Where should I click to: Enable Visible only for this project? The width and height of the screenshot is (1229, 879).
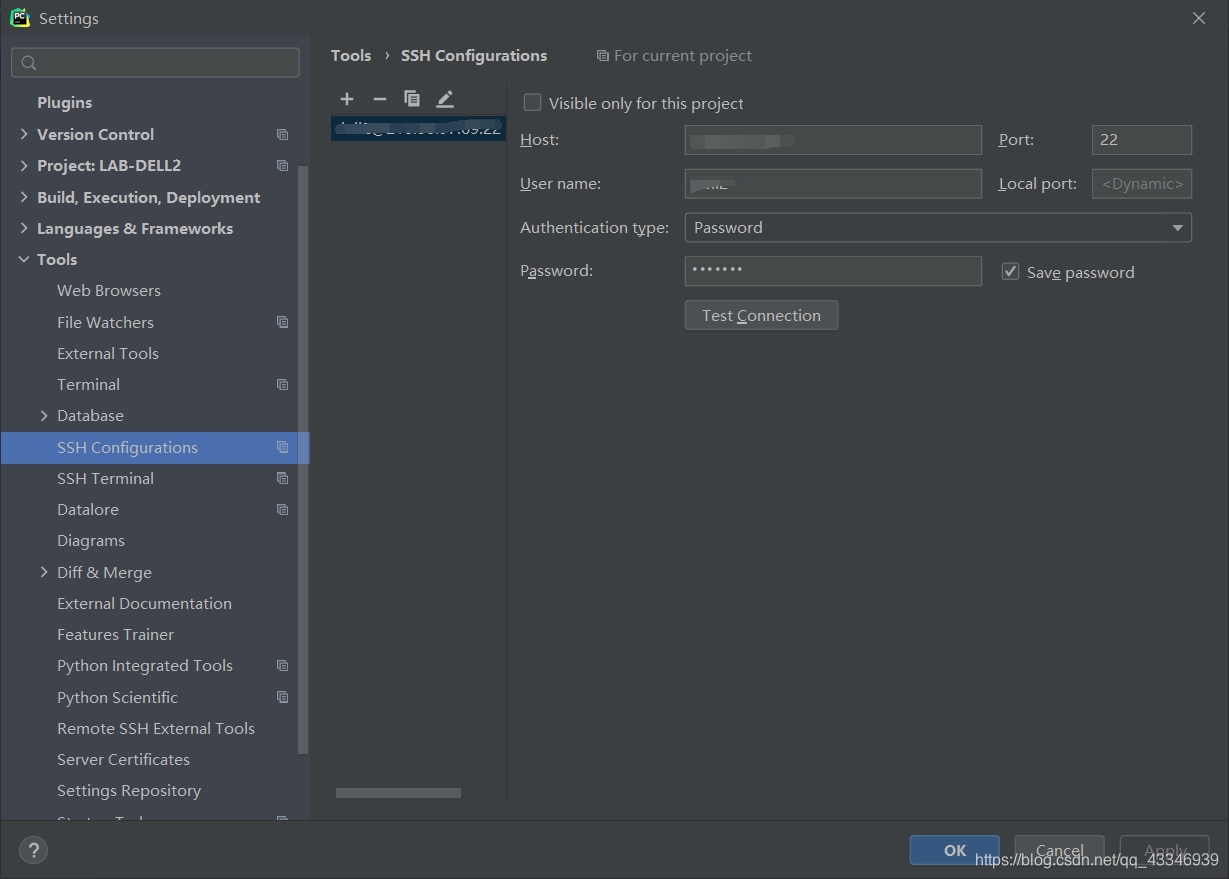pyautogui.click(x=533, y=103)
